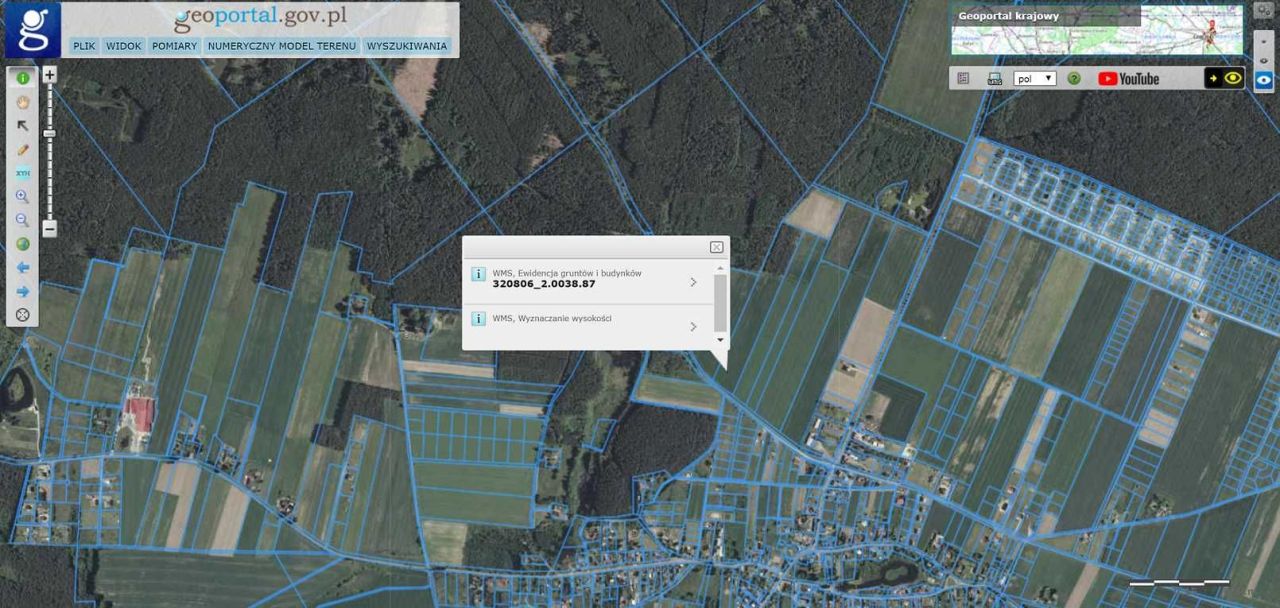Select the hand pan tool

[22, 102]
